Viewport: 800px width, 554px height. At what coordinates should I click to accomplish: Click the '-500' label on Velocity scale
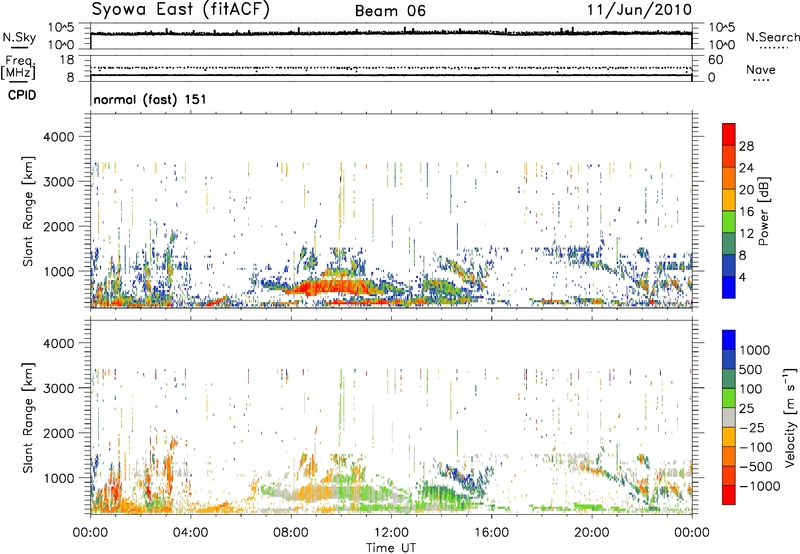click(x=756, y=467)
